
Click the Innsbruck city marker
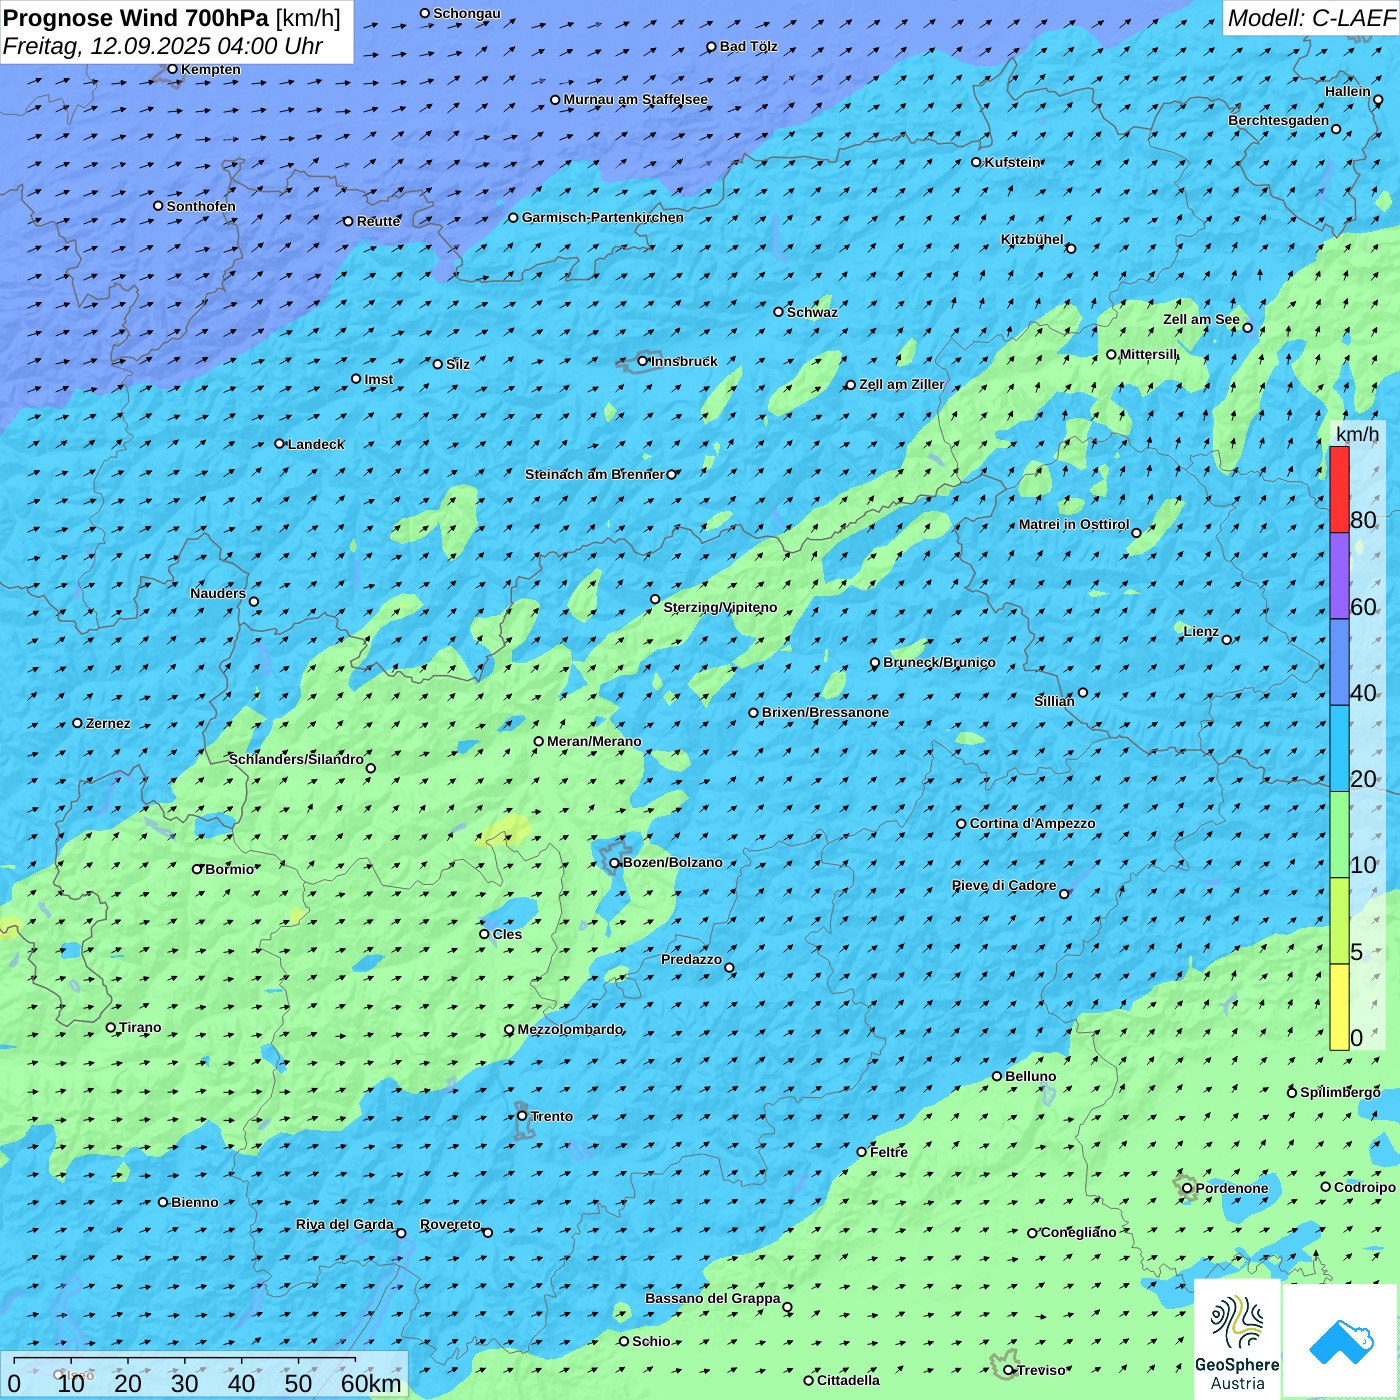[643, 361]
